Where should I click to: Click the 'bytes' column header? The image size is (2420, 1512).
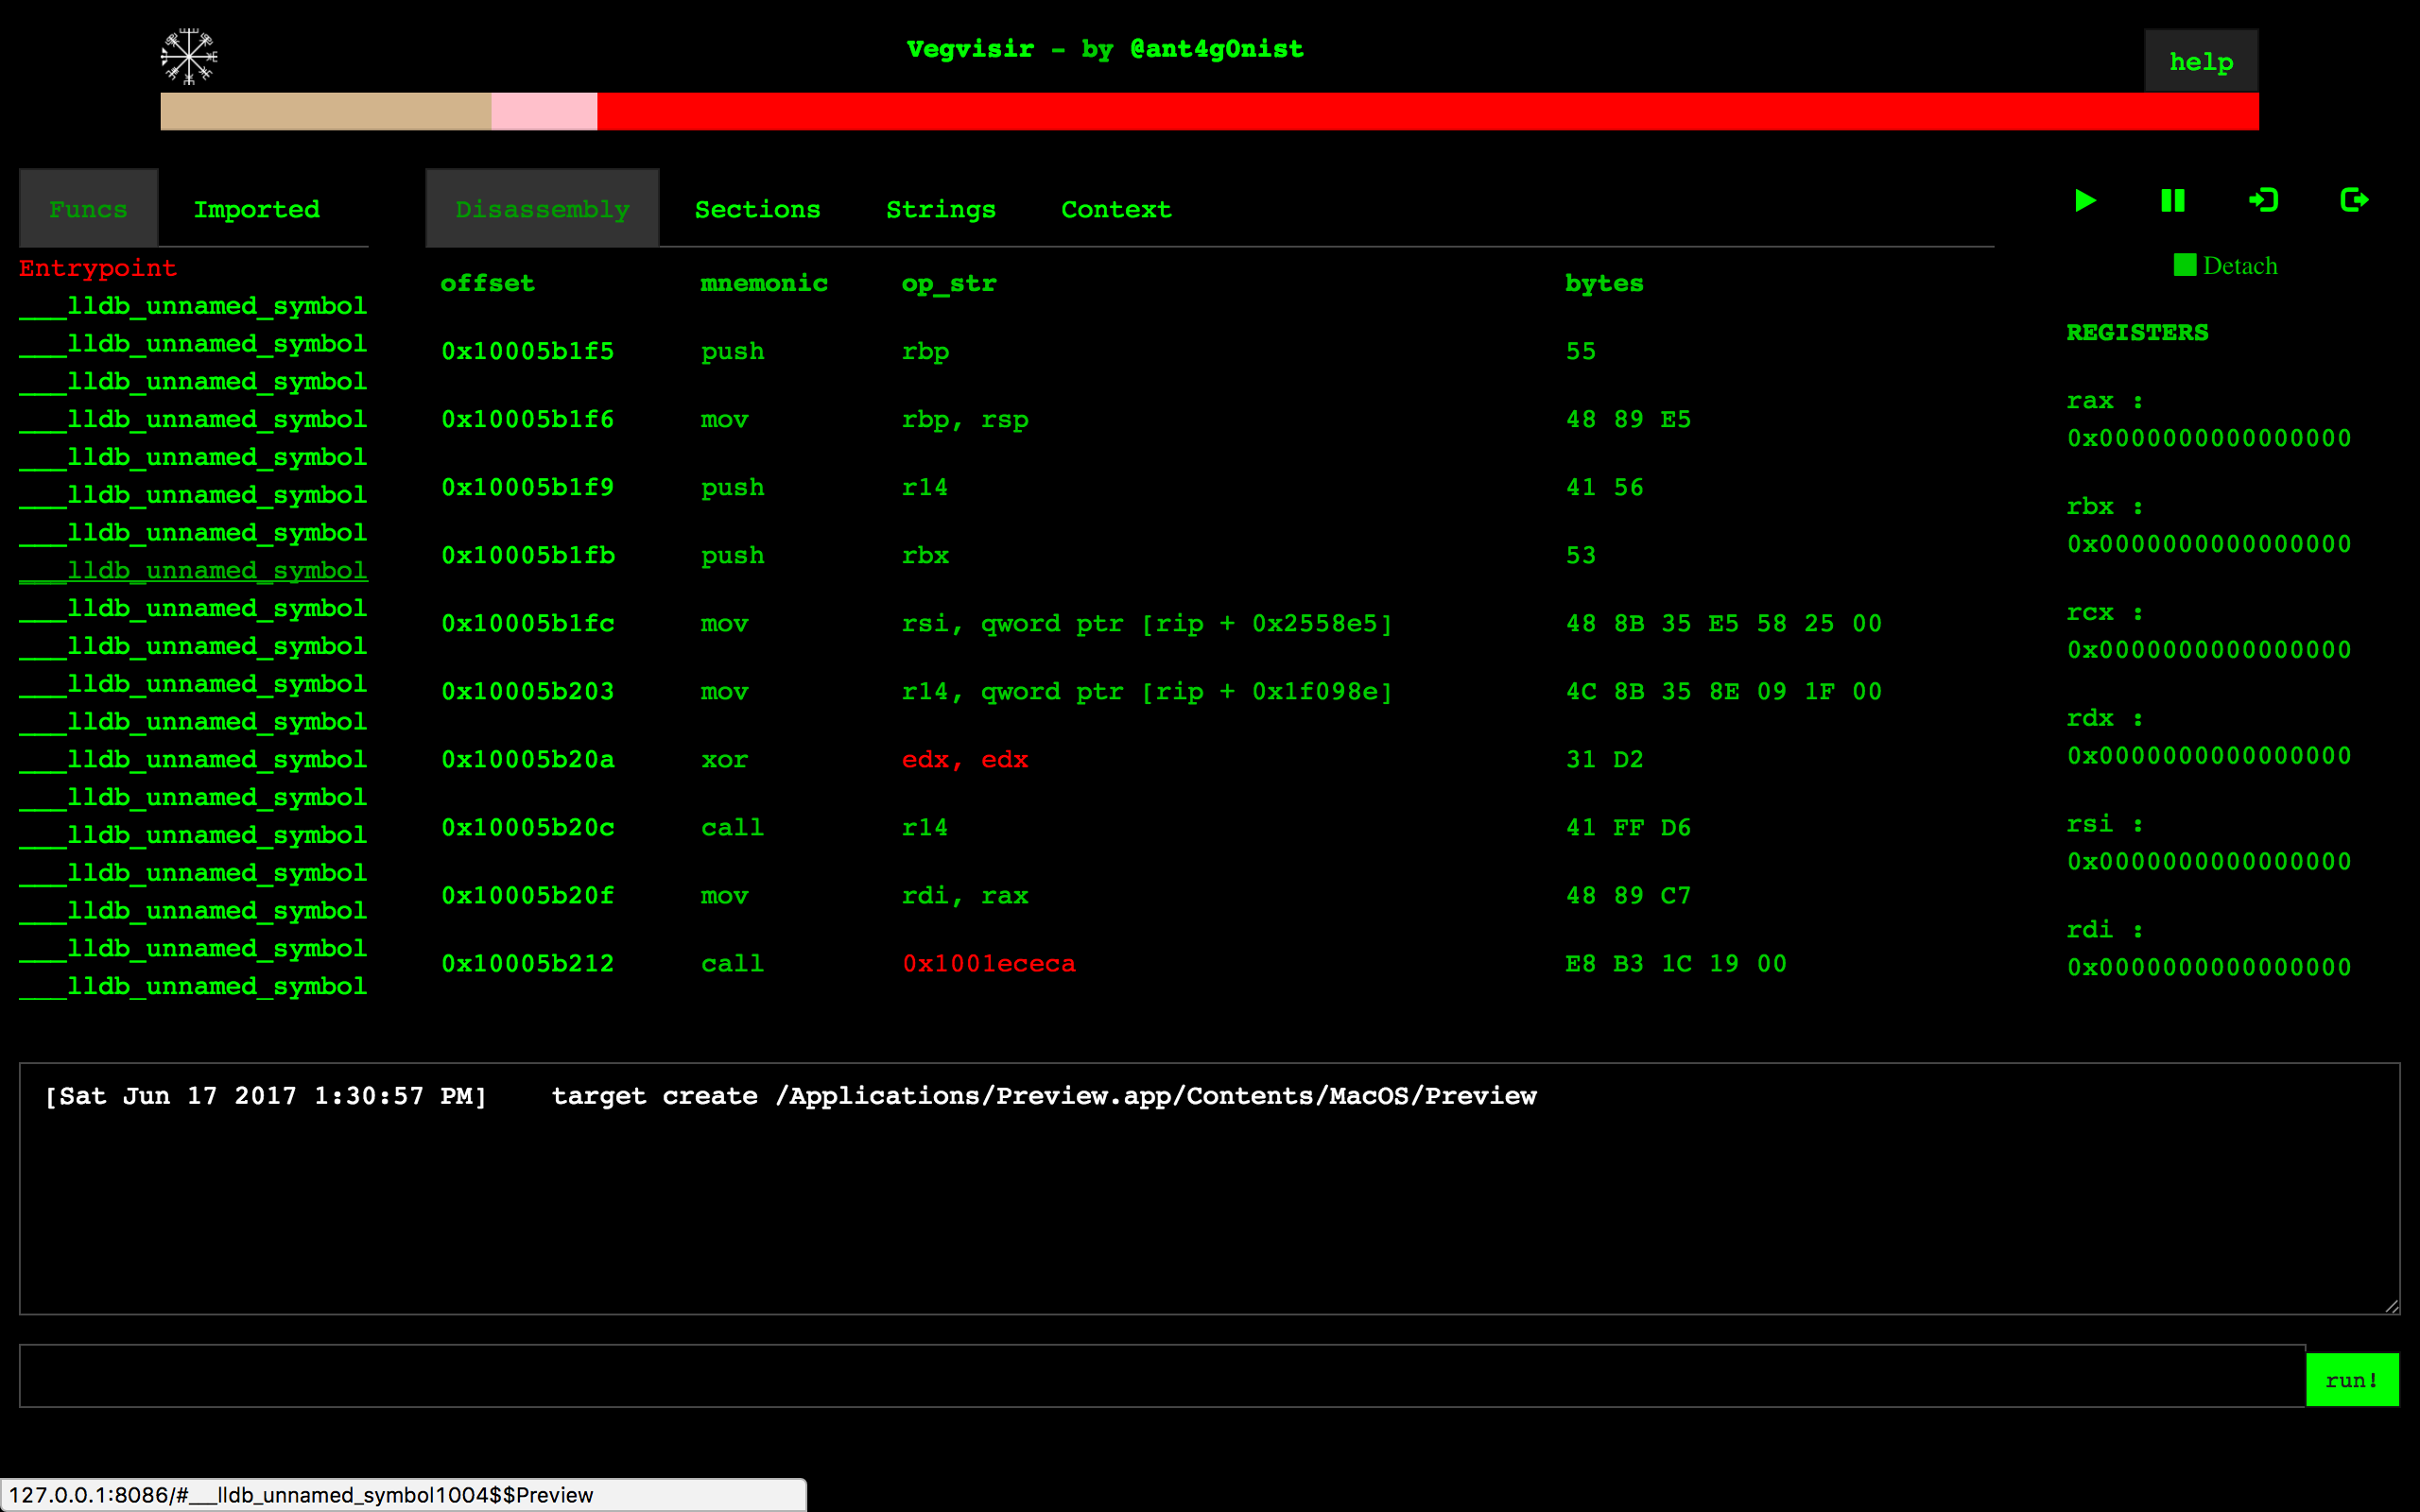(1604, 283)
